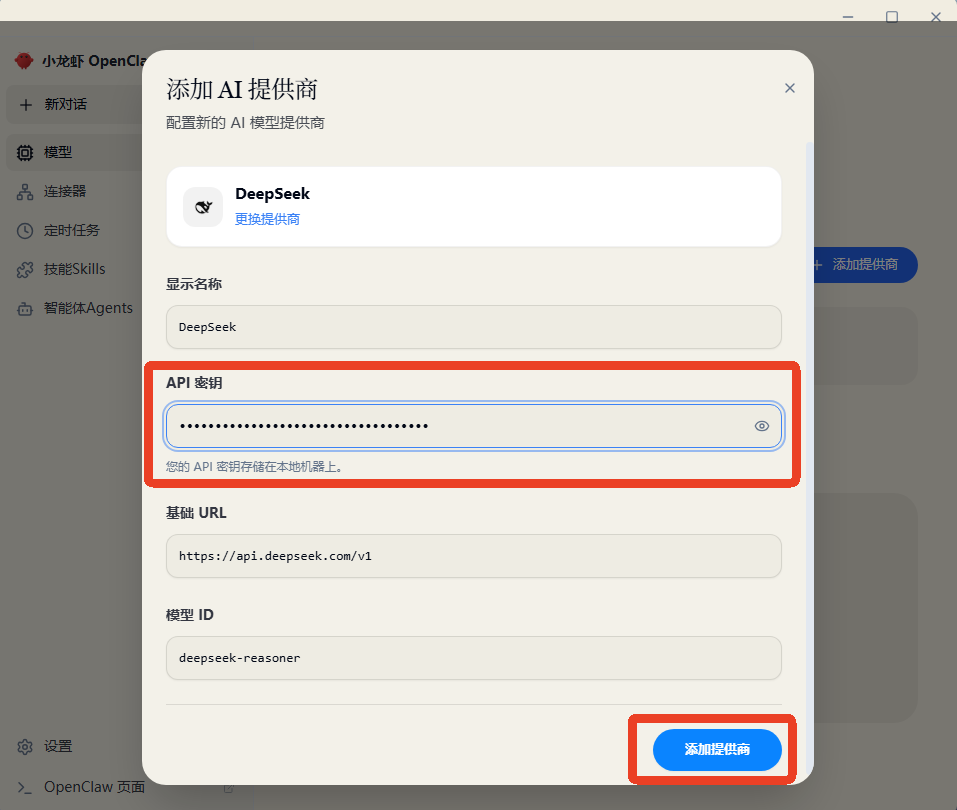Click the chip icon next to 模型
Screen dimensions: 957x810
tap(25, 153)
